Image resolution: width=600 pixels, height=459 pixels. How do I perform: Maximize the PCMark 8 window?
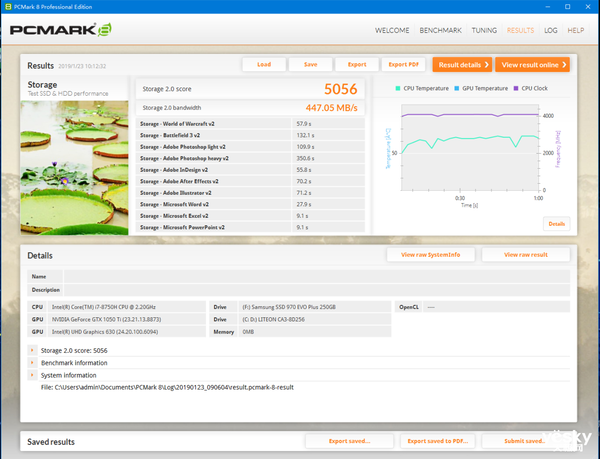pos(567,7)
